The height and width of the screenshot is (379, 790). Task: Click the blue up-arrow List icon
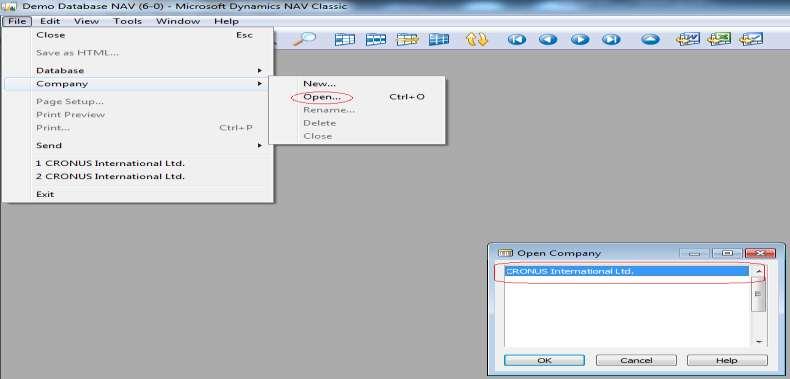[x=650, y=39]
